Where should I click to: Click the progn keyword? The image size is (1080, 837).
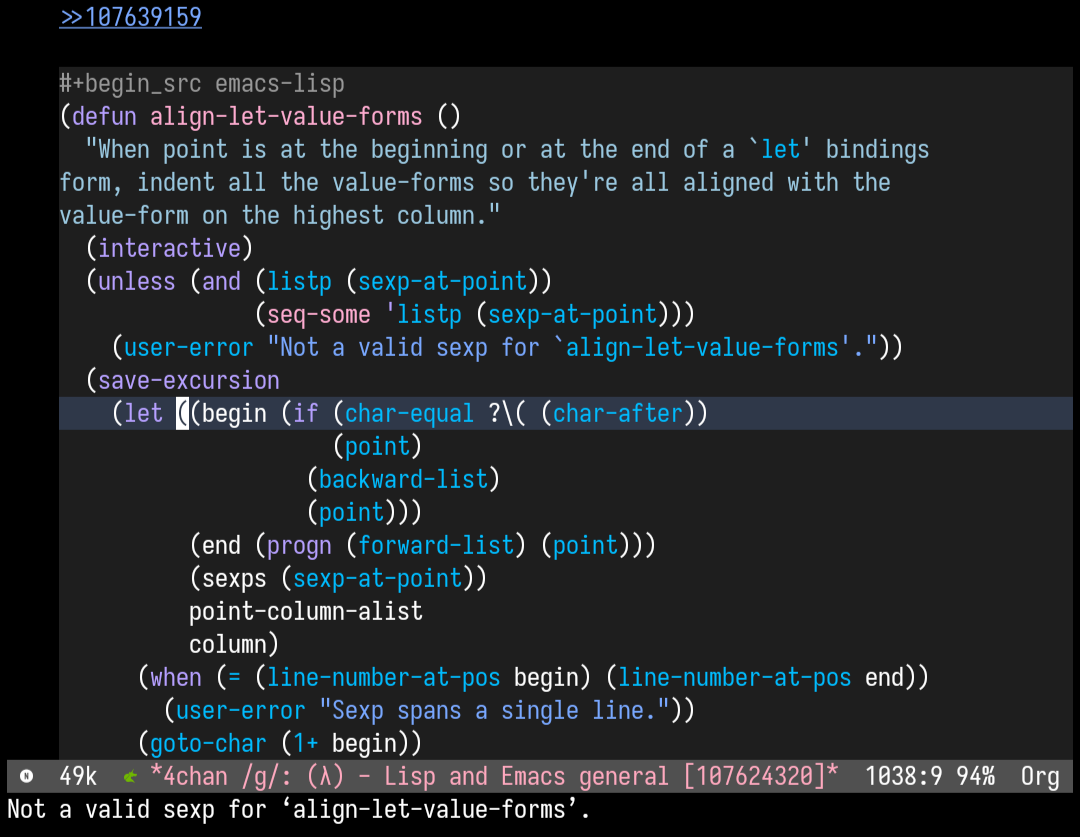pyautogui.click(x=299, y=546)
